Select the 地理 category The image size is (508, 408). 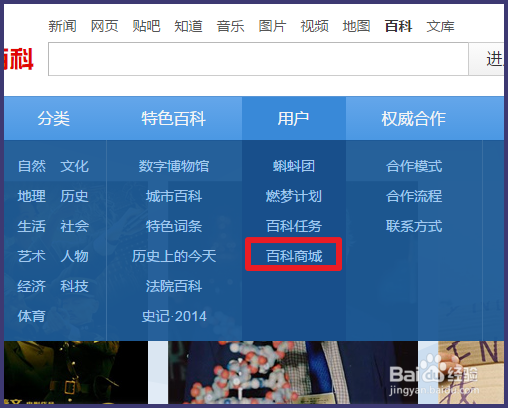click(32, 196)
